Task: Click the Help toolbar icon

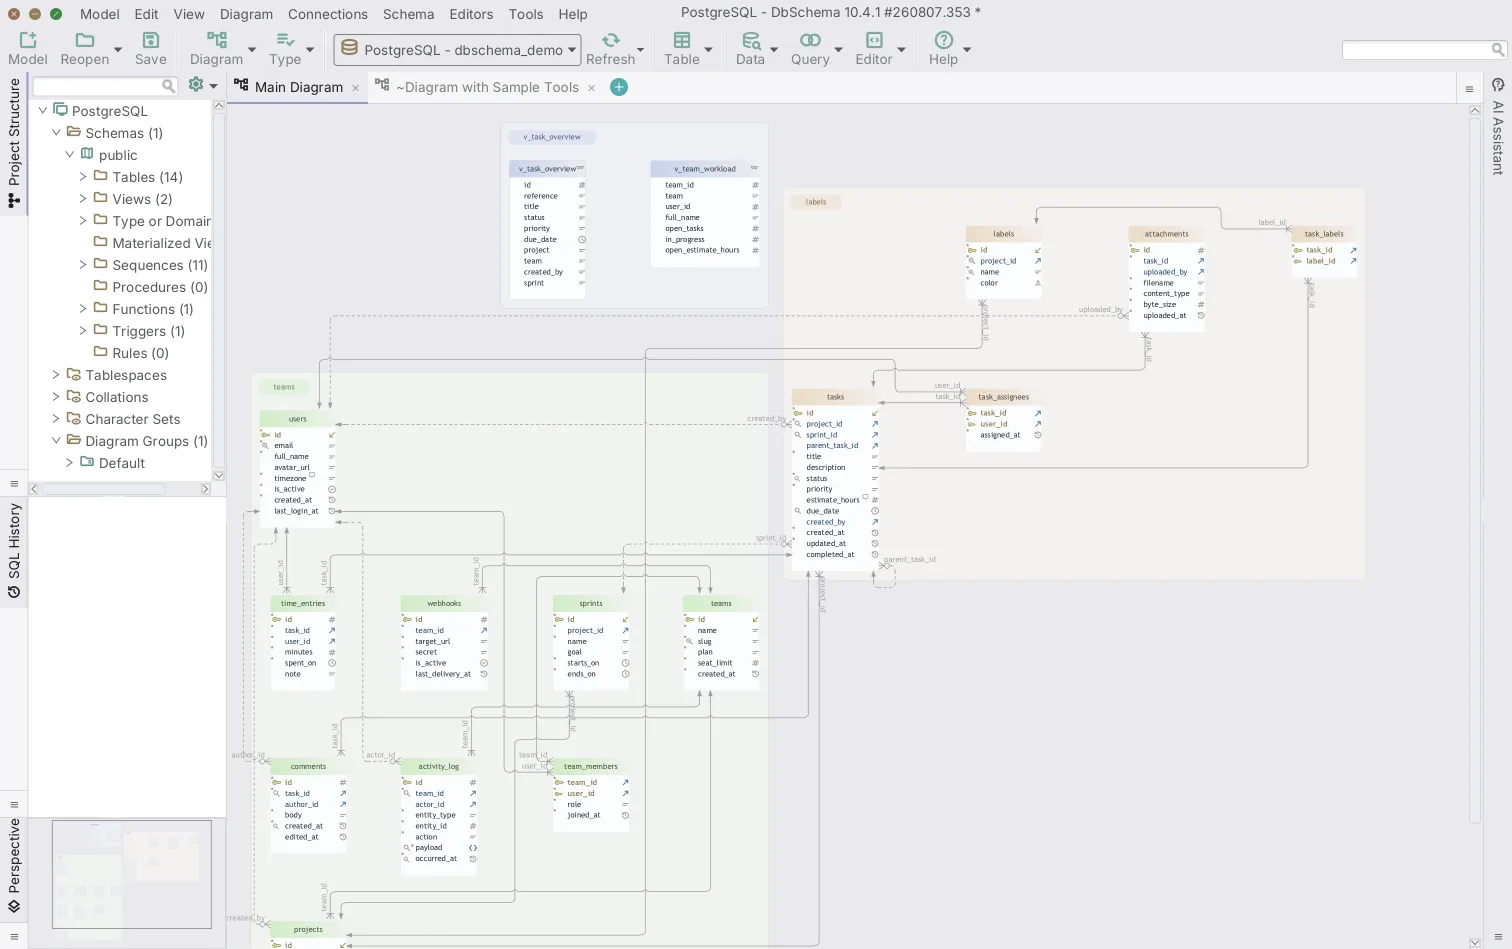Action: click(943, 40)
